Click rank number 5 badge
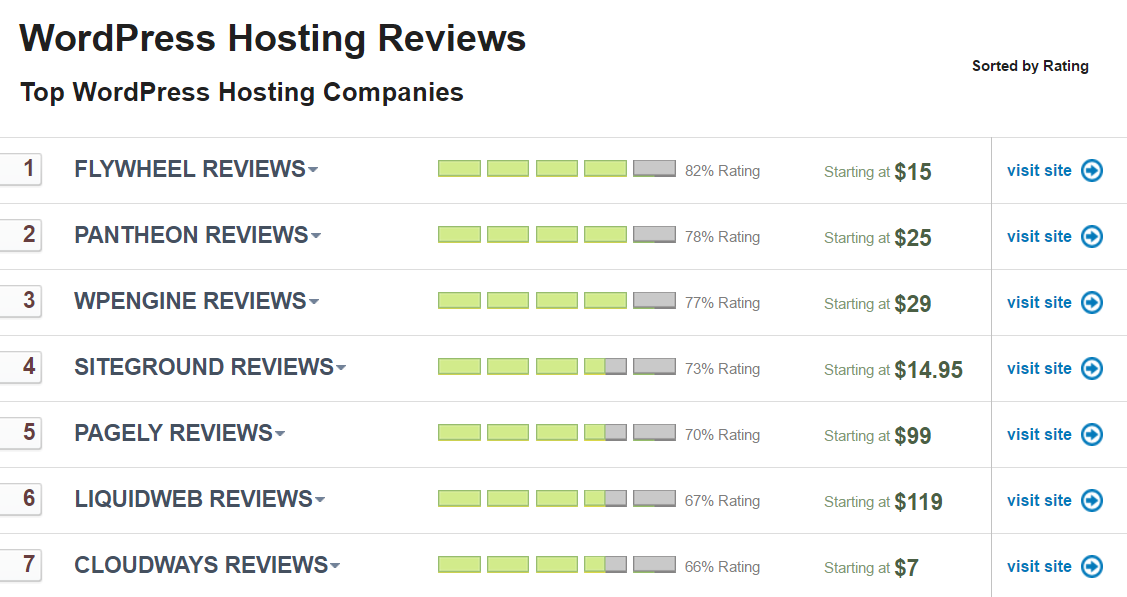This screenshot has height=597, width=1127. (x=22, y=433)
